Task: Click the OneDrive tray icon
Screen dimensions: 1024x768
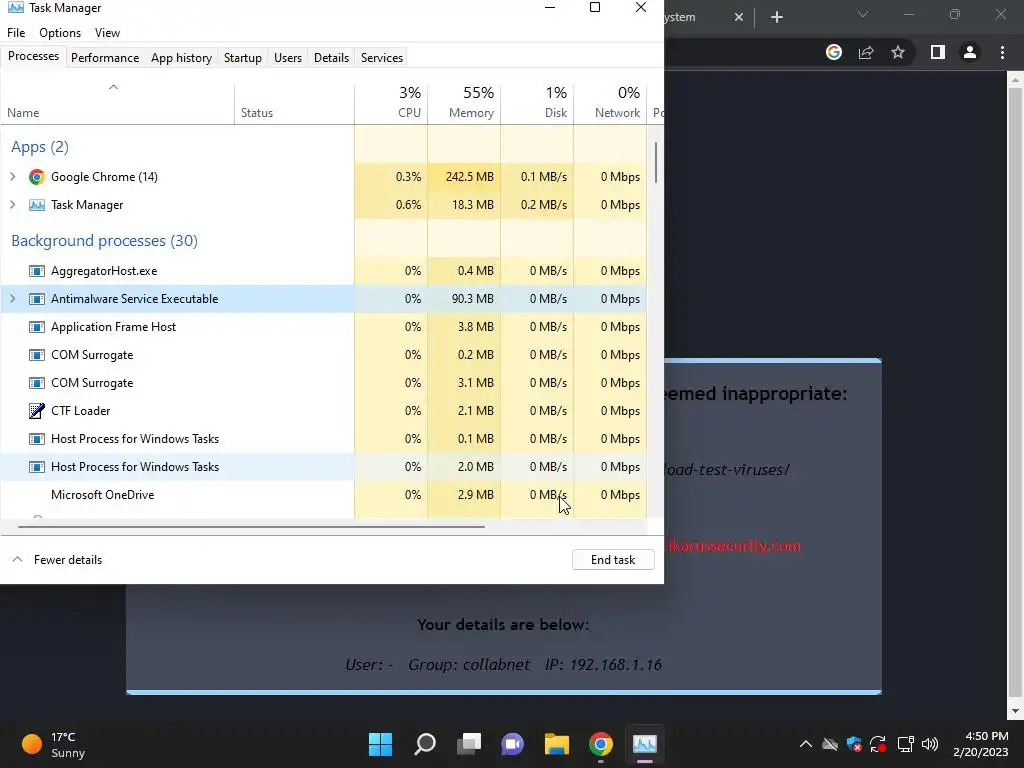Action: tap(830, 744)
